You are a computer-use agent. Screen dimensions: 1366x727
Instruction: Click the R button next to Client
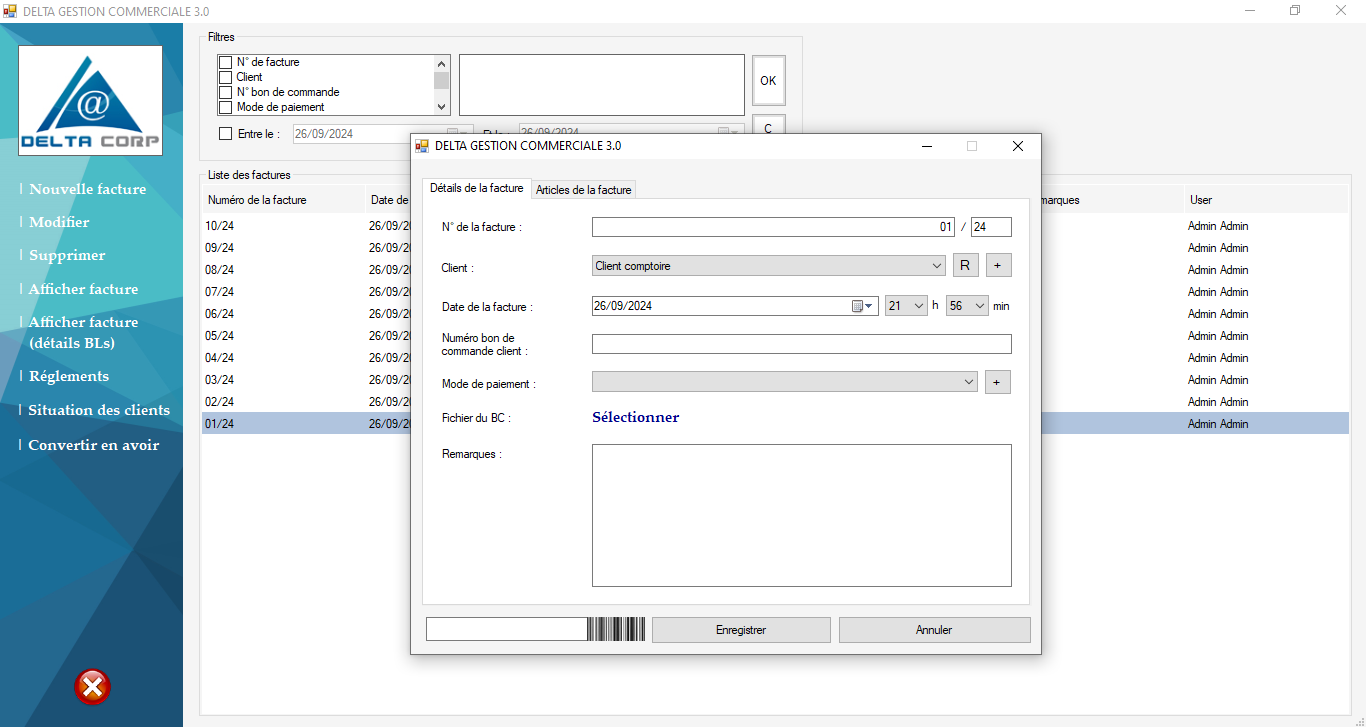pyautogui.click(x=965, y=265)
